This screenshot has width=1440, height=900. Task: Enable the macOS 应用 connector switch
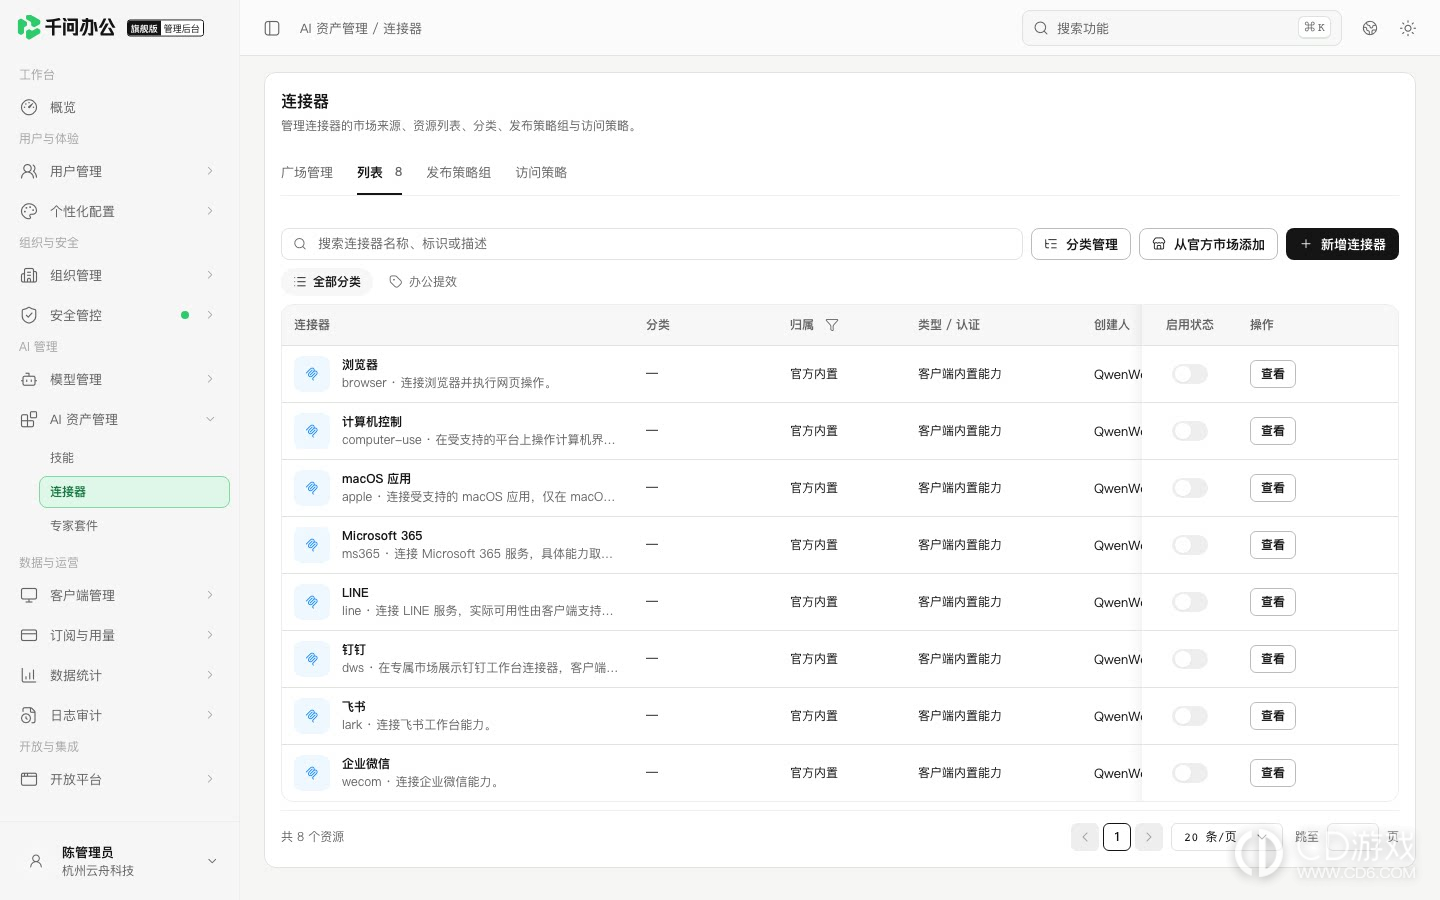point(1190,488)
